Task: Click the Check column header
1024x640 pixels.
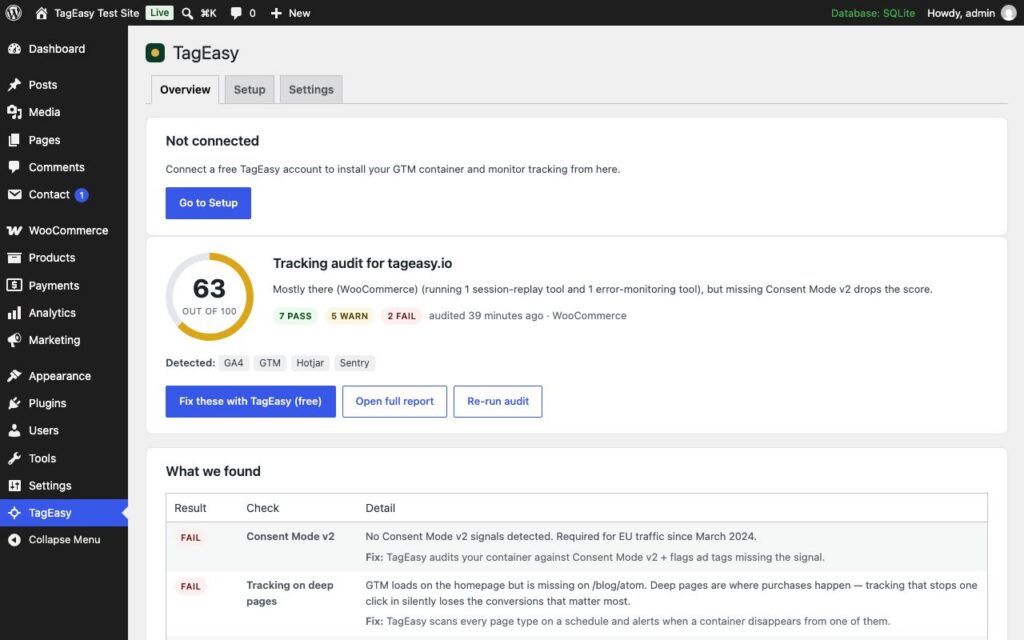Action: click(x=263, y=508)
